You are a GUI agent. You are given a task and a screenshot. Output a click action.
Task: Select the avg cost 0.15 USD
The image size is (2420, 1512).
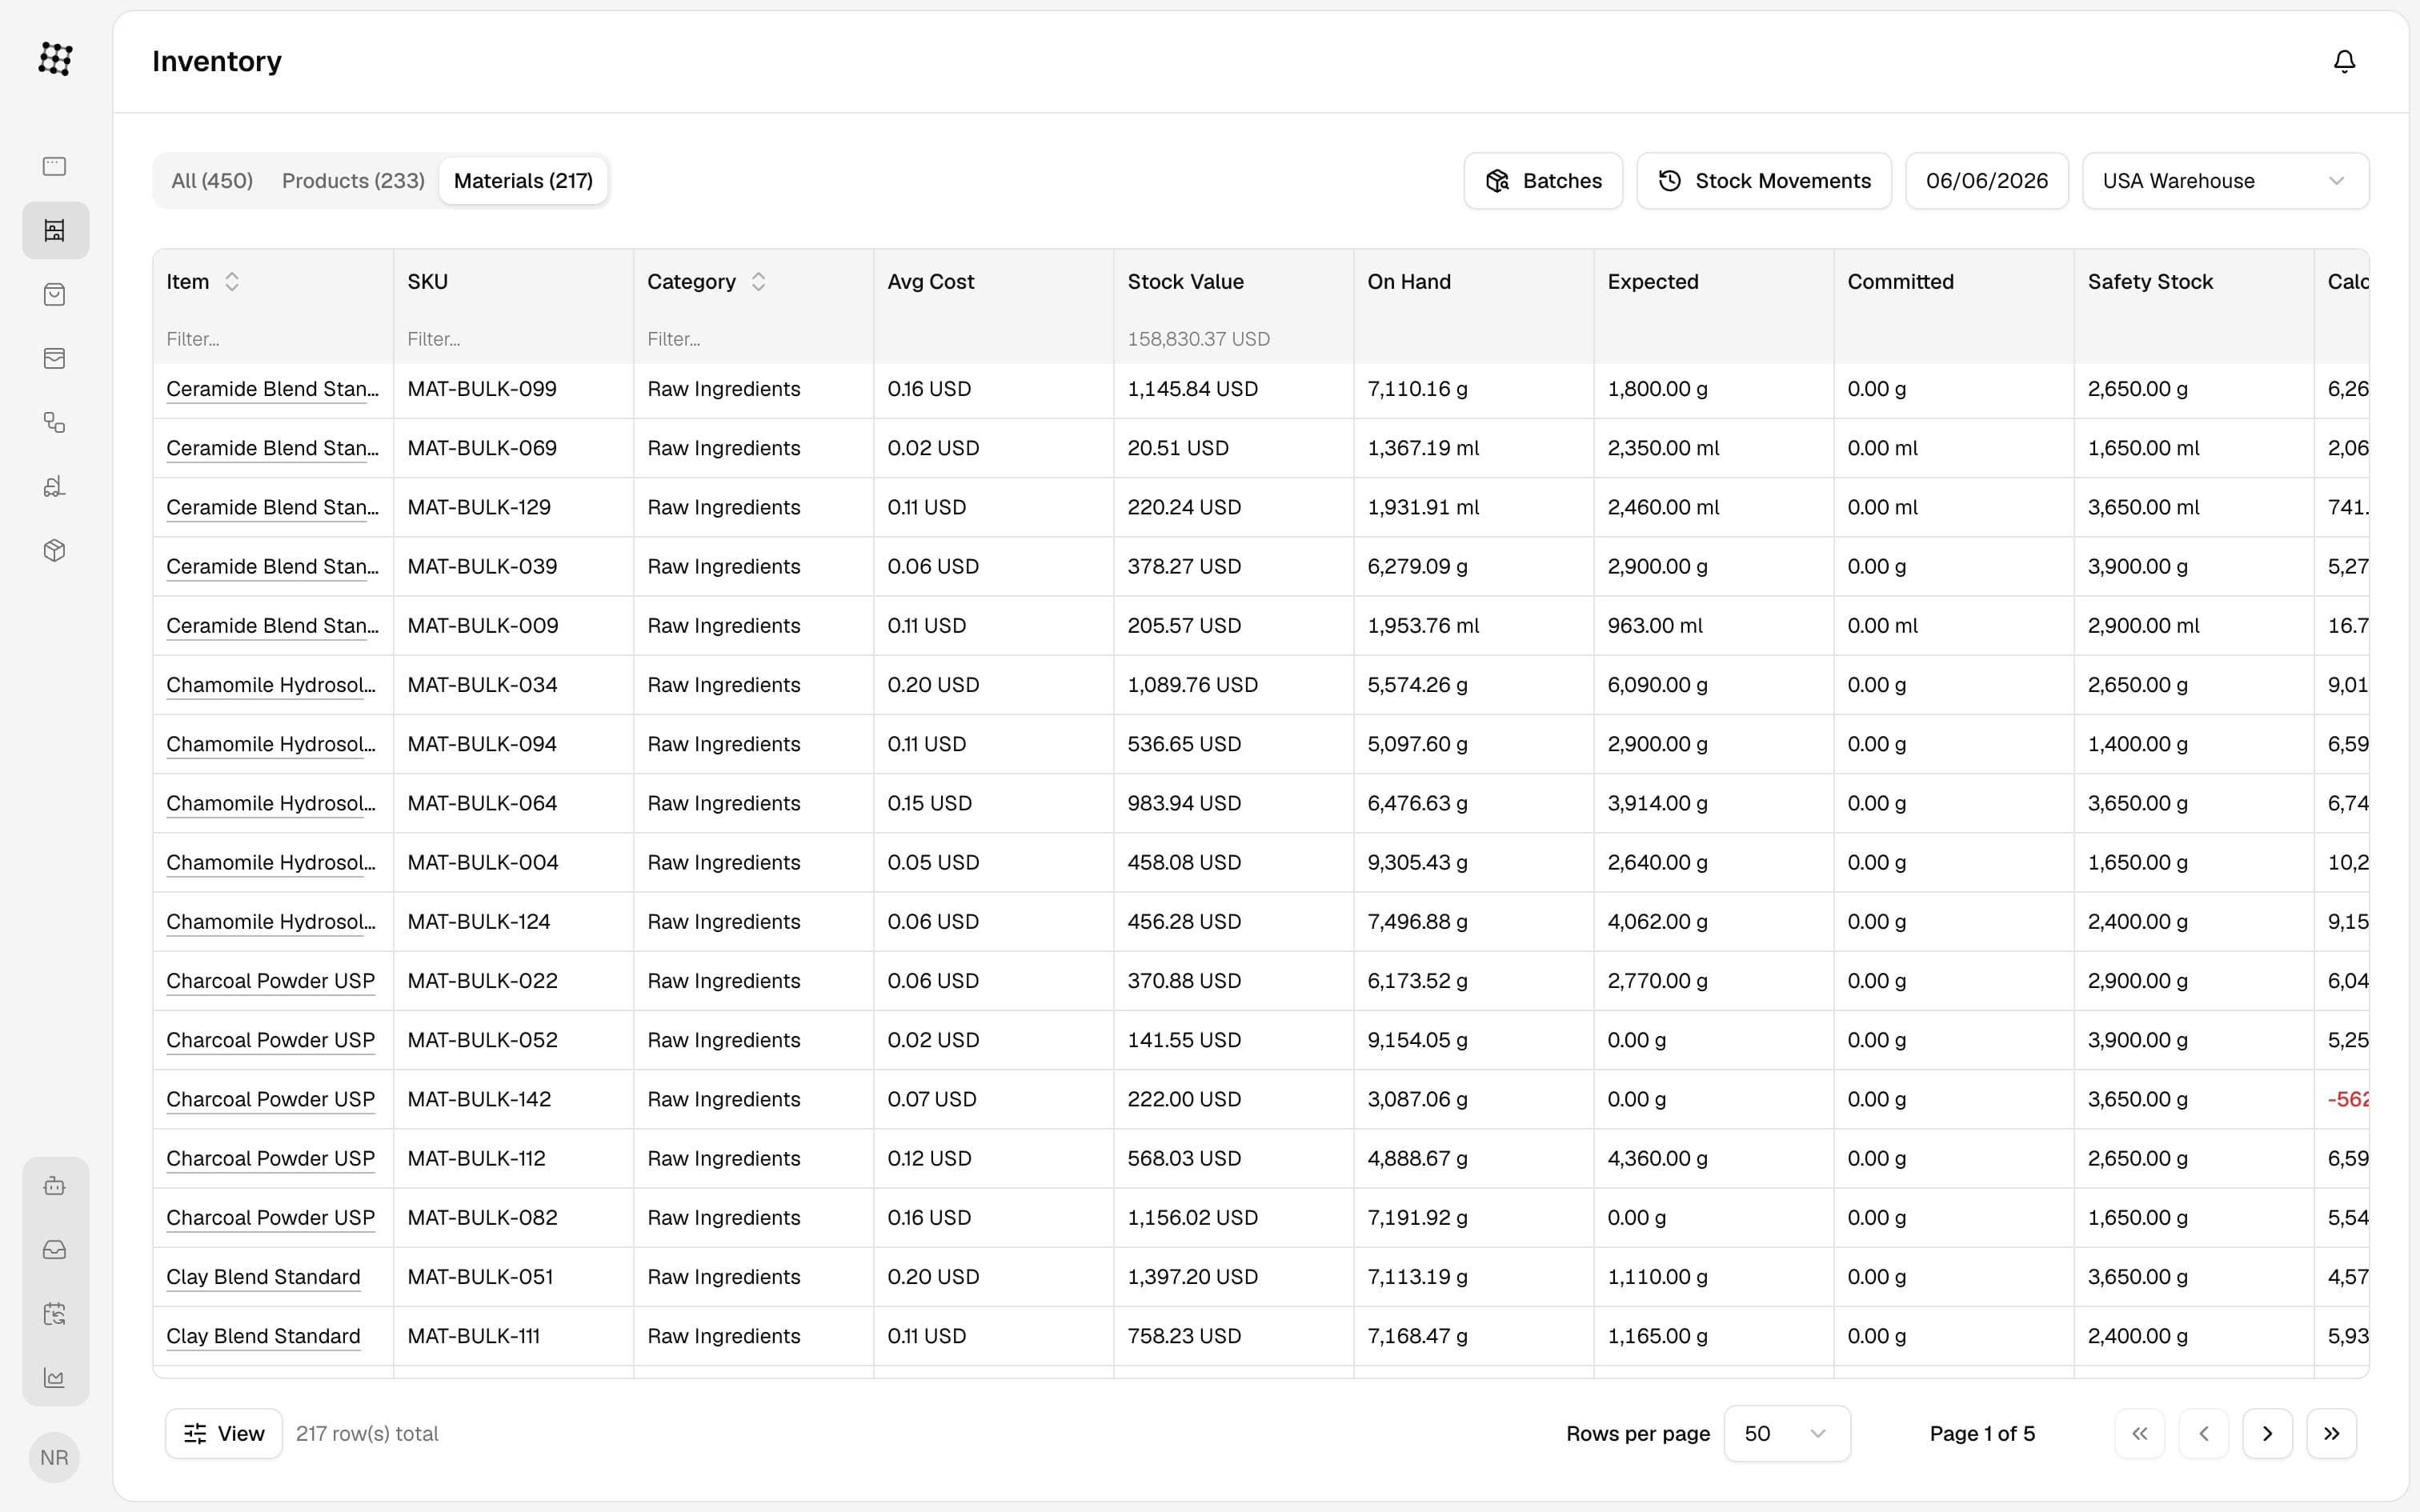[929, 803]
